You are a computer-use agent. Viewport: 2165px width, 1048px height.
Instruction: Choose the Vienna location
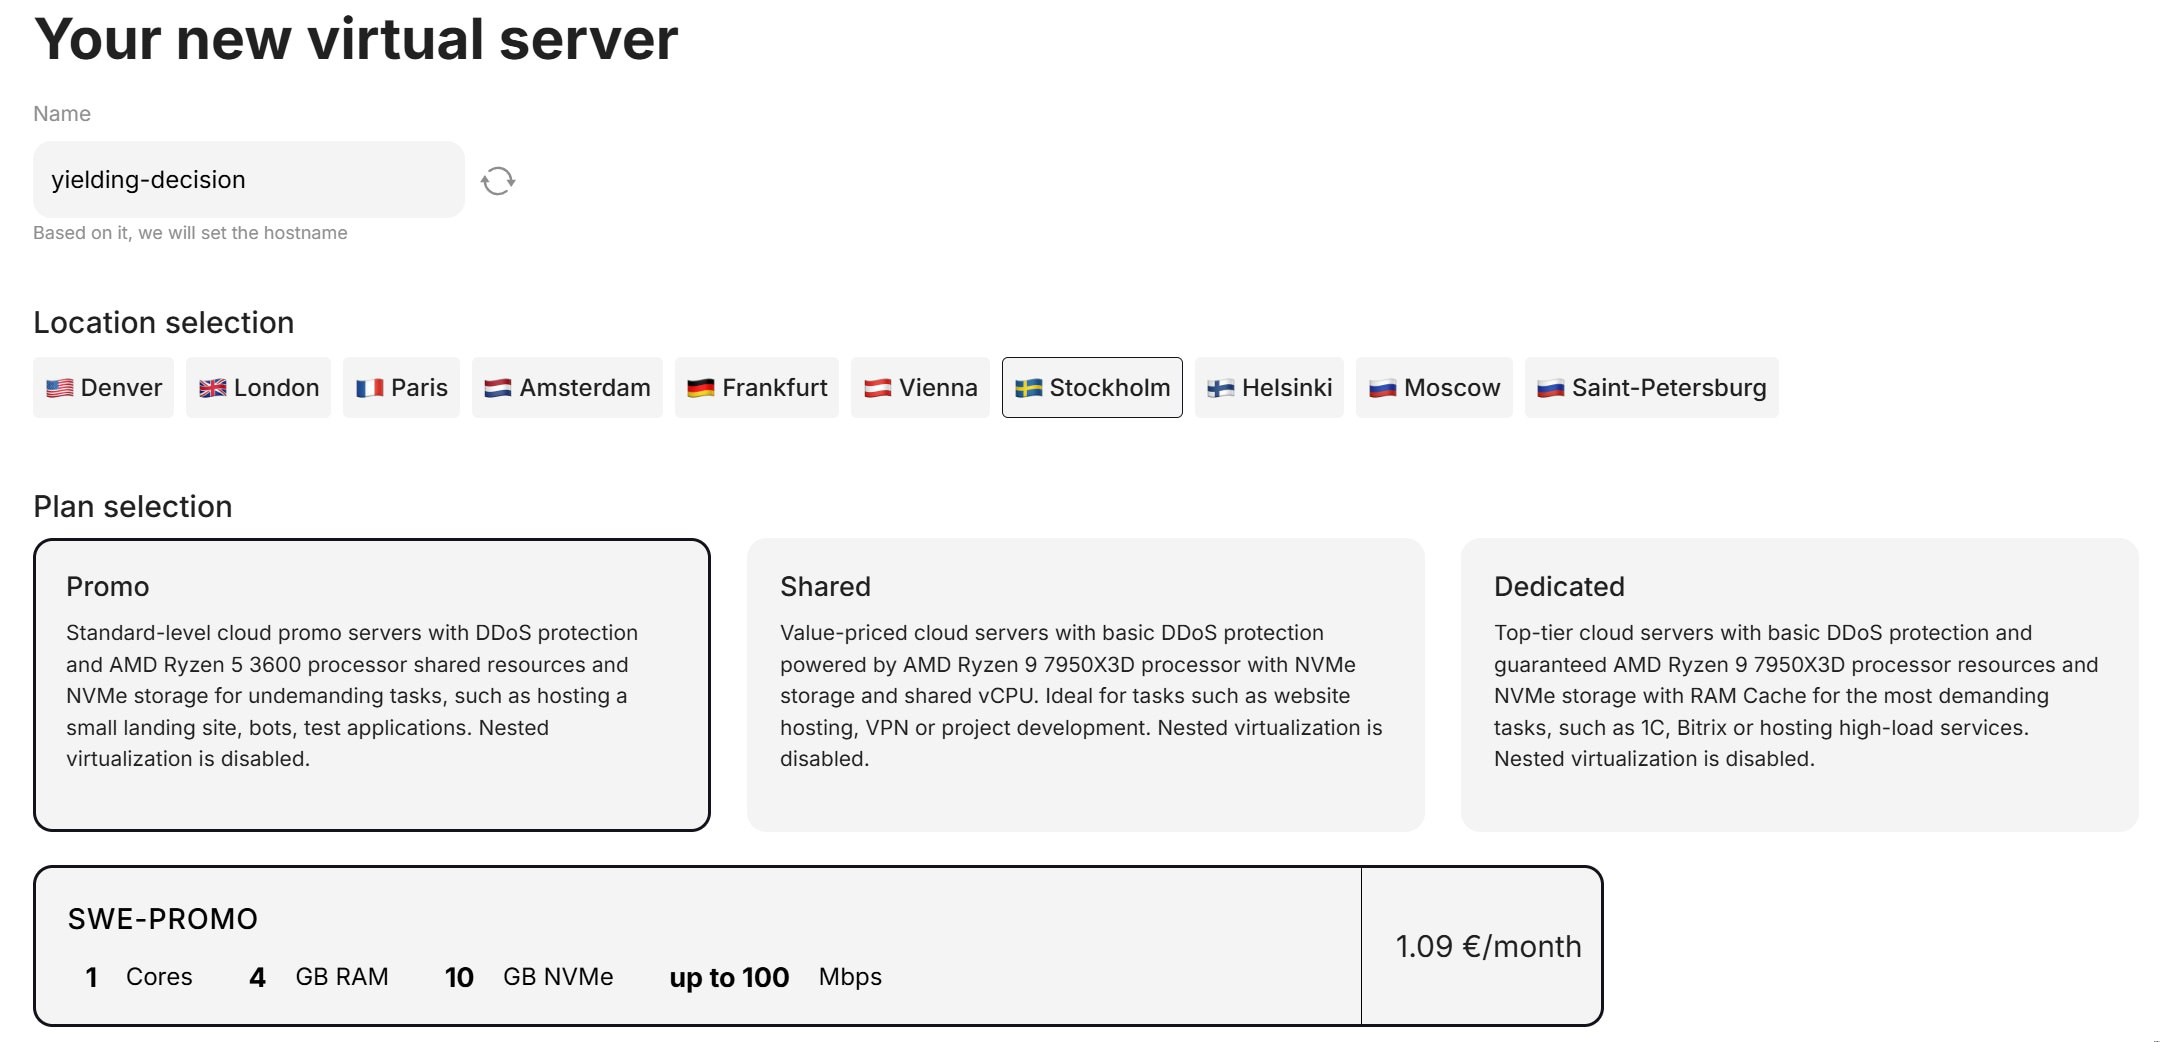click(x=920, y=388)
